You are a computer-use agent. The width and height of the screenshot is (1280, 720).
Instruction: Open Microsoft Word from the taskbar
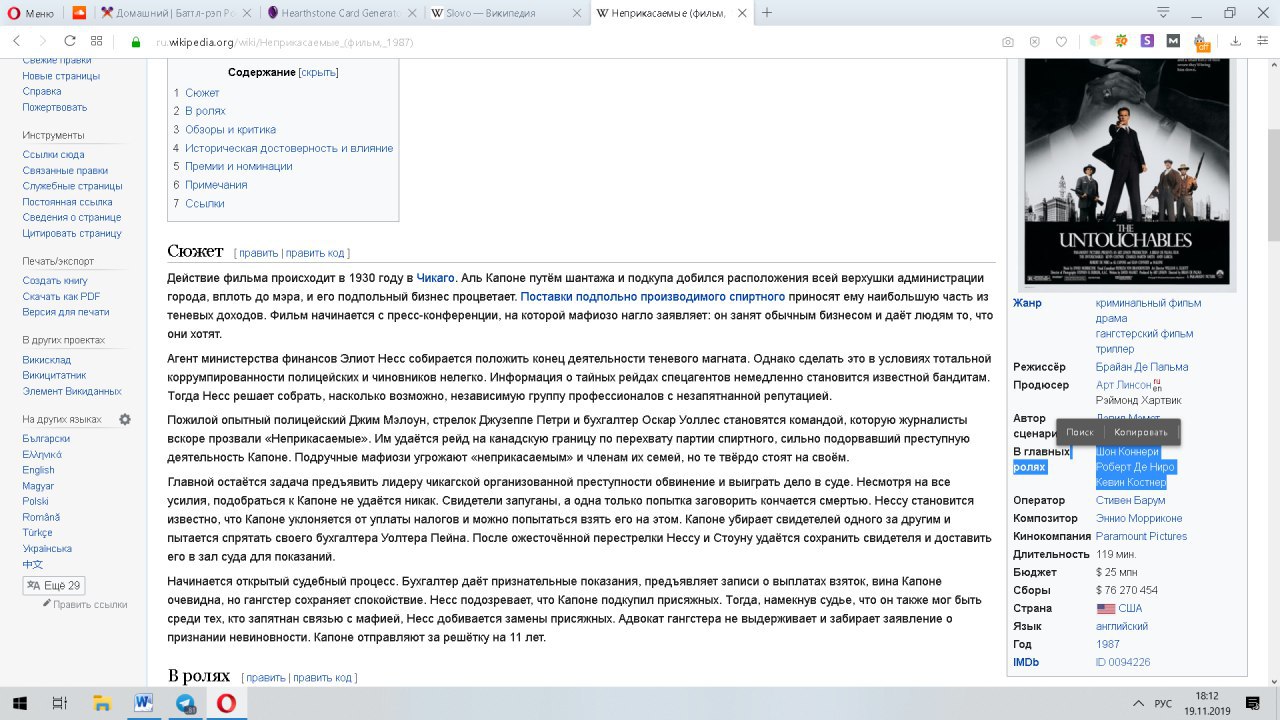pos(143,703)
